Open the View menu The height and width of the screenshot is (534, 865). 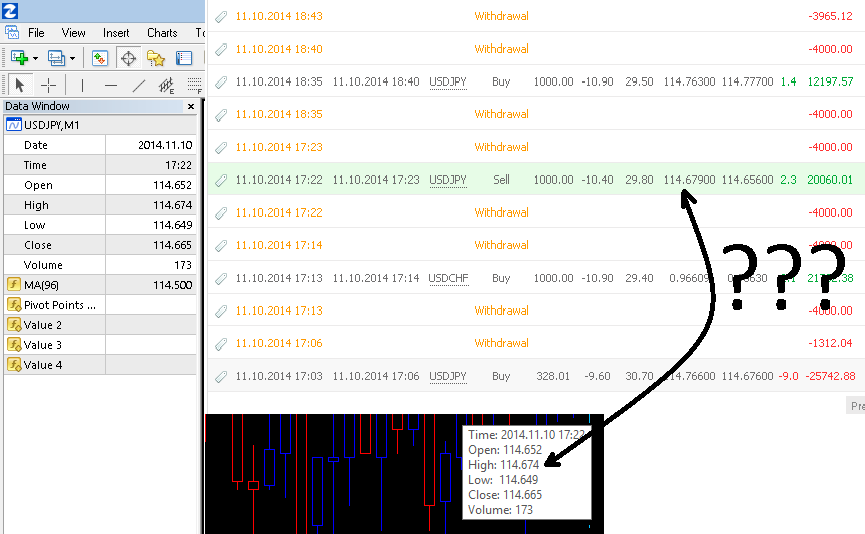coord(73,33)
